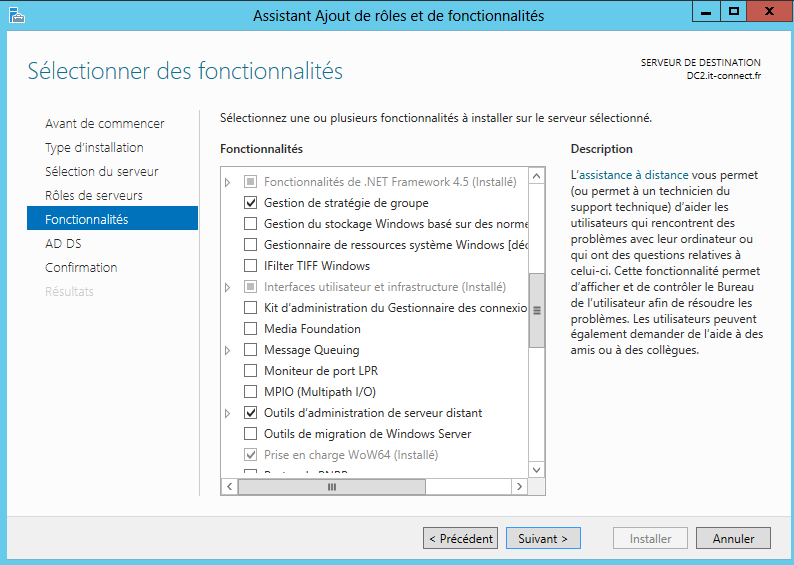Click the horizontal scrollbar left arrow

pos(229,487)
